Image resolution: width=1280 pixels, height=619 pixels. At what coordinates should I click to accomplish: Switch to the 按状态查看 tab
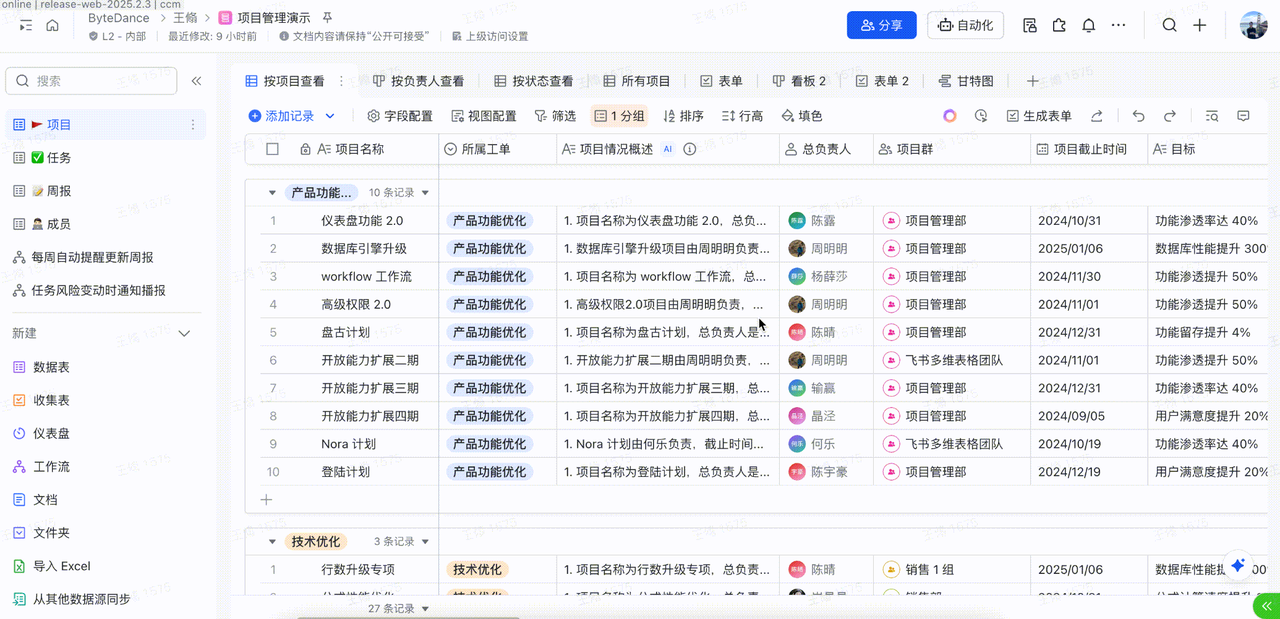point(534,81)
